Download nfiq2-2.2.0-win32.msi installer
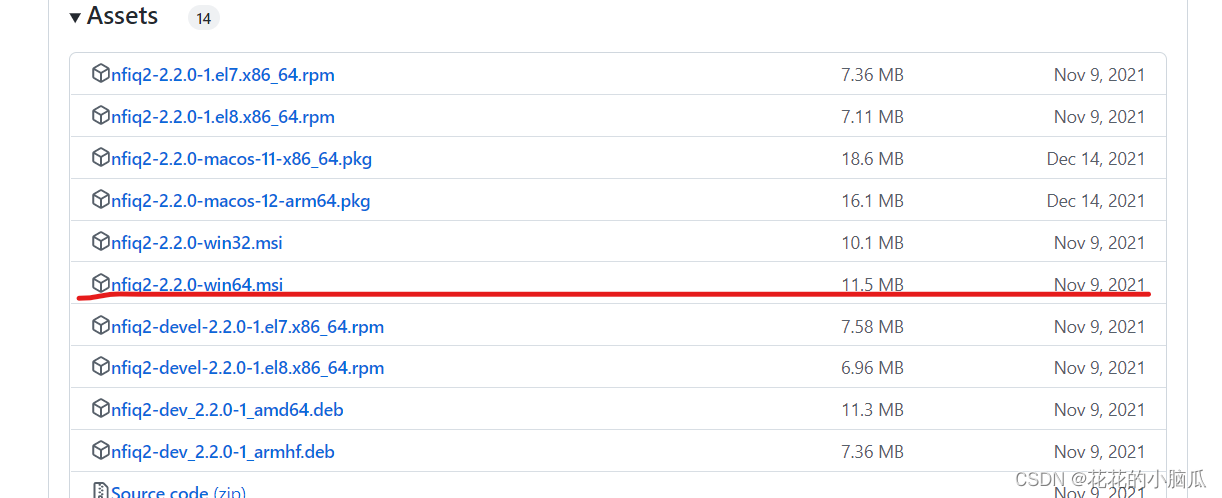This screenshot has width=1222, height=498. pyautogui.click(x=197, y=243)
